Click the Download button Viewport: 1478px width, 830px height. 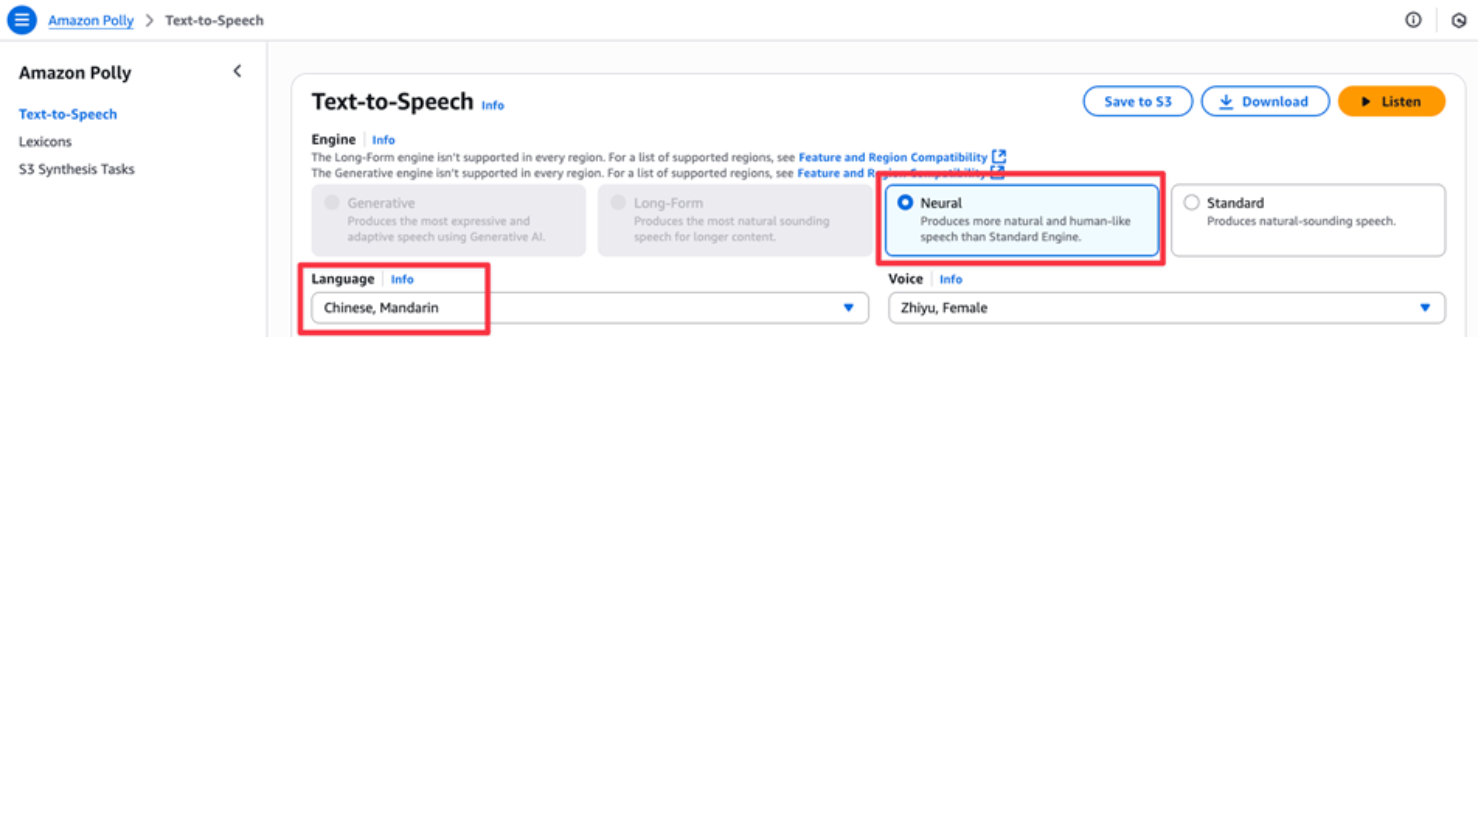pos(1264,102)
